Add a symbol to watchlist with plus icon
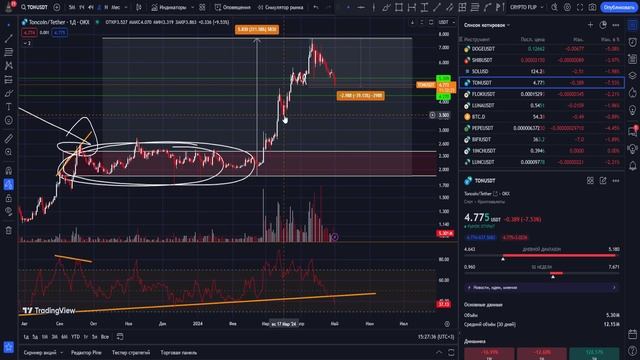The image size is (640, 360). click(x=590, y=25)
